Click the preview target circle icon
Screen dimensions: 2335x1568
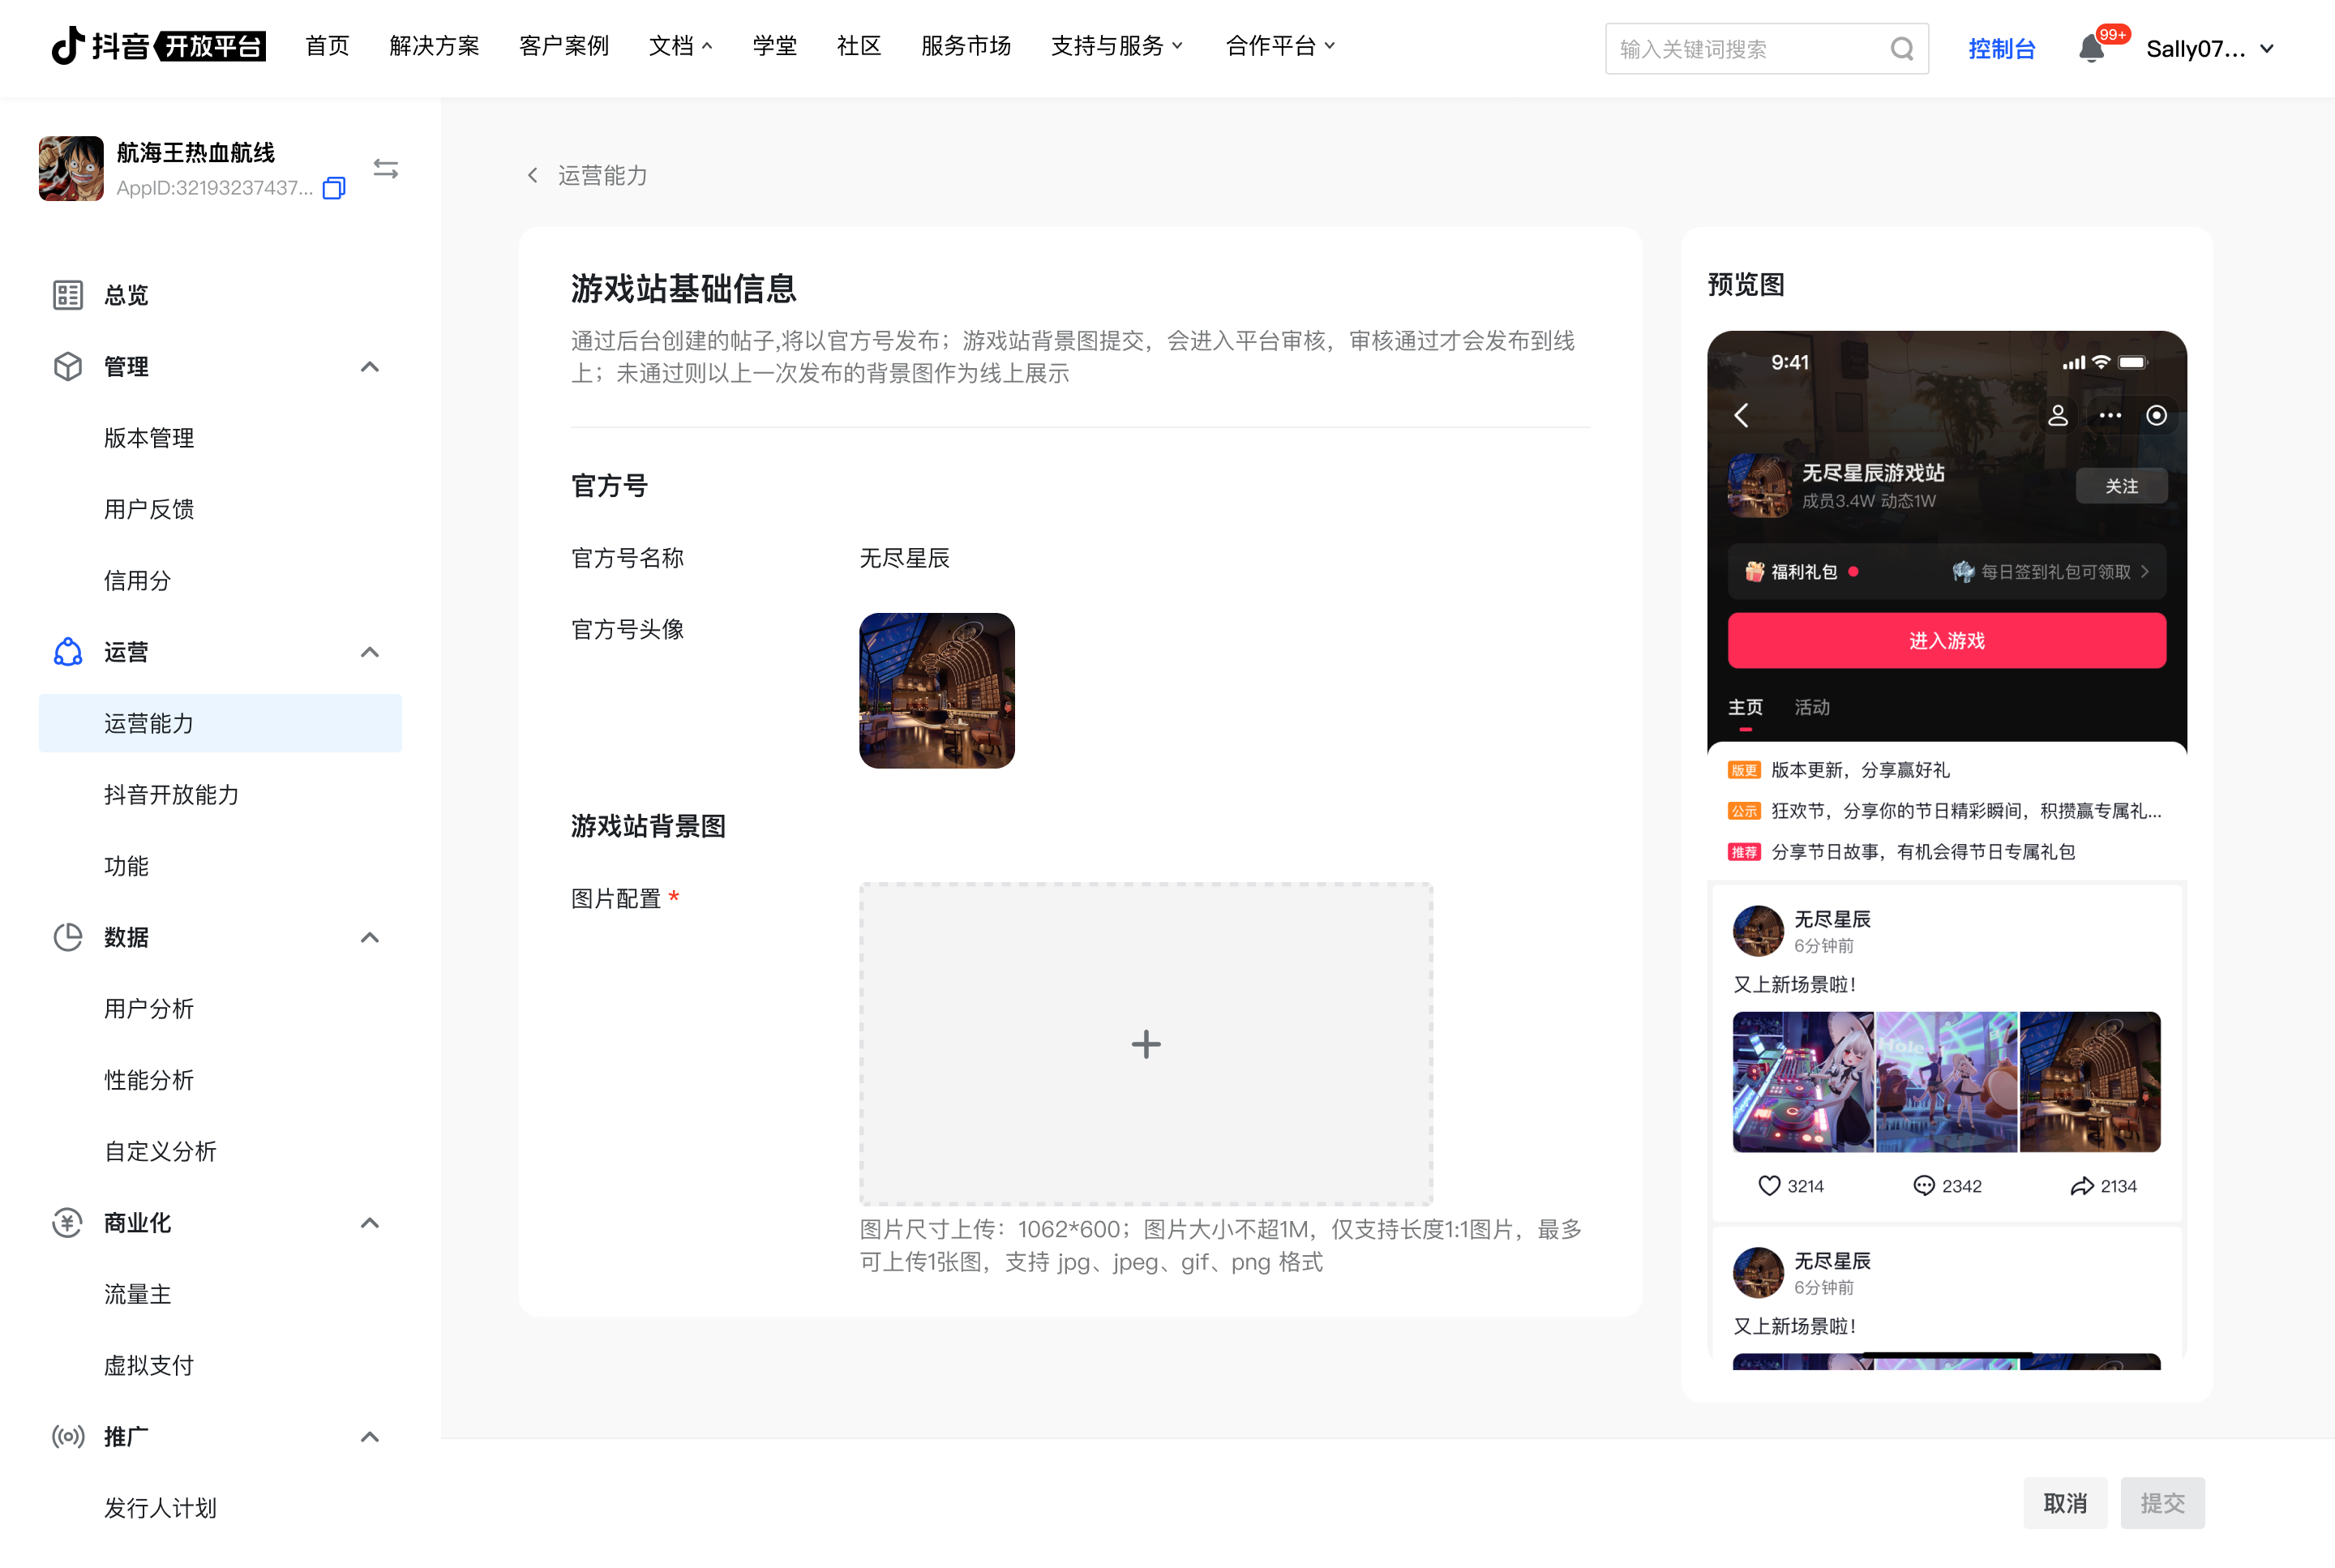coord(2157,415)
